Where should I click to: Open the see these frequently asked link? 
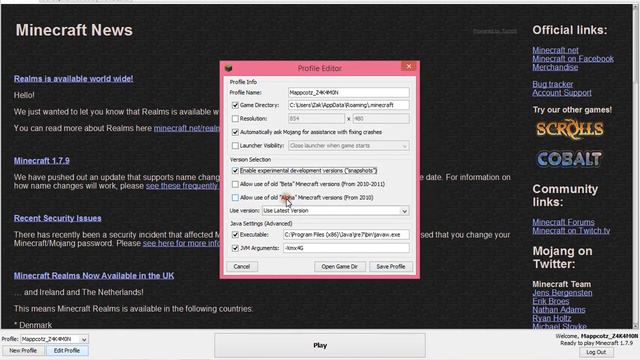(x=182, y=186)
